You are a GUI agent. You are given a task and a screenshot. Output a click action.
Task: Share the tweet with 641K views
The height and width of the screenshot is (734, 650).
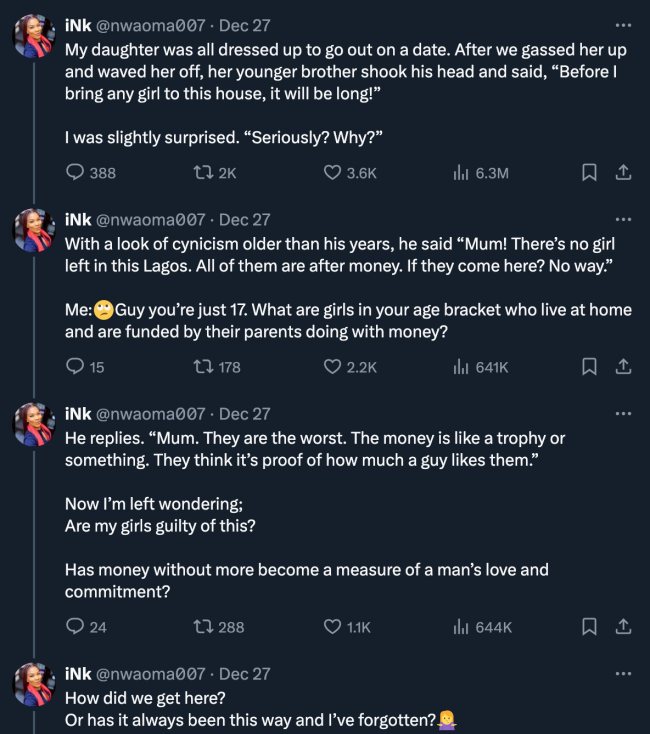click(622, 367)
